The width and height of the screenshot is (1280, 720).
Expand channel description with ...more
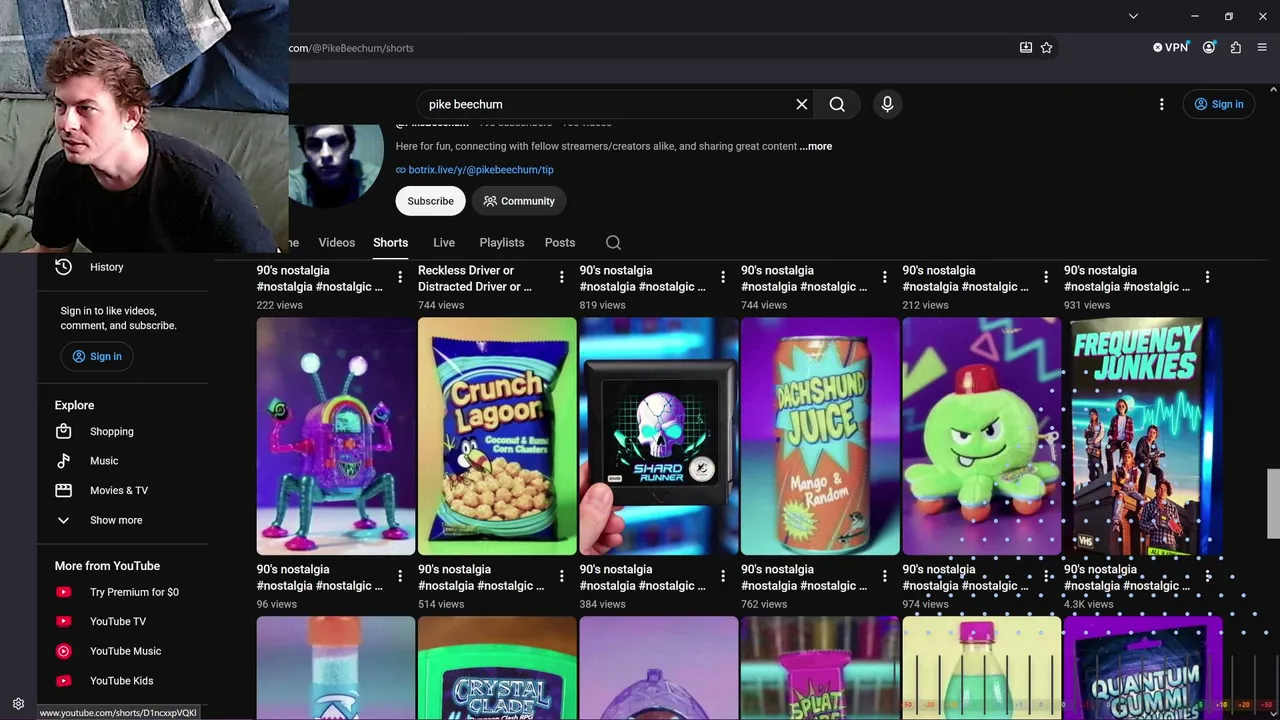pos(816,146)
